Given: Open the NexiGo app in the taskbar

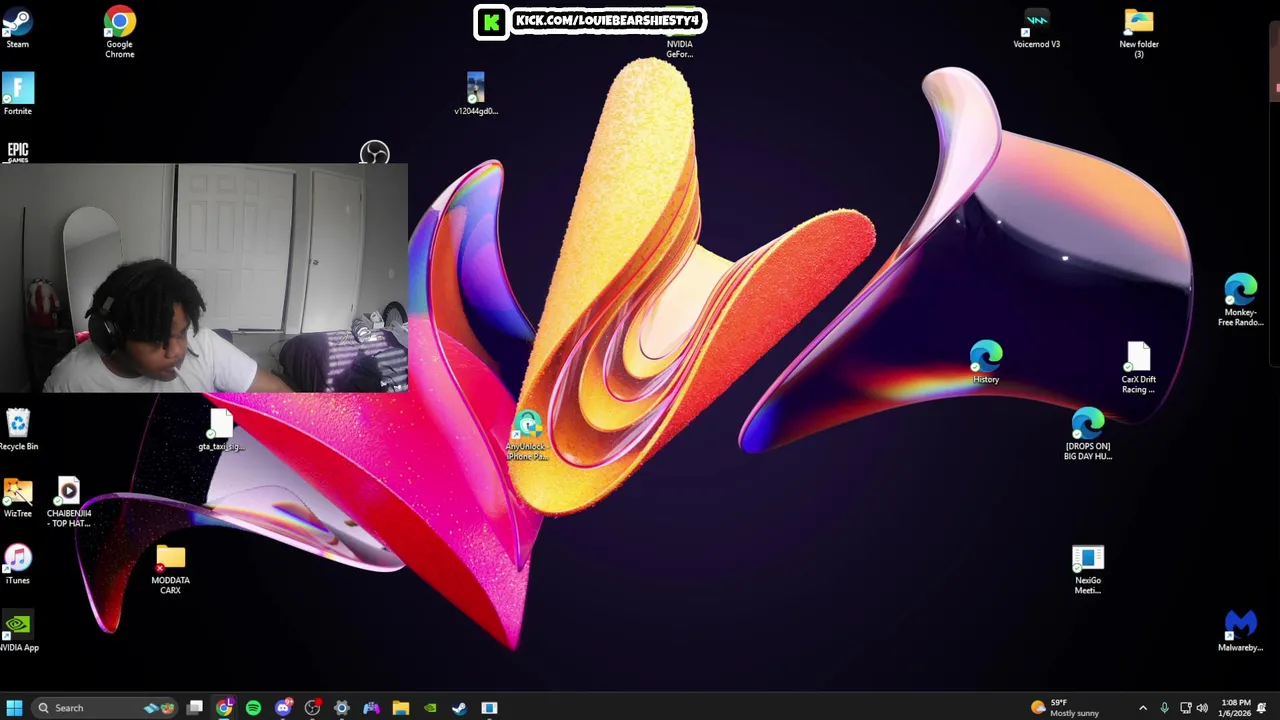Looking at the screenshot, I should (x=489, y=708).
